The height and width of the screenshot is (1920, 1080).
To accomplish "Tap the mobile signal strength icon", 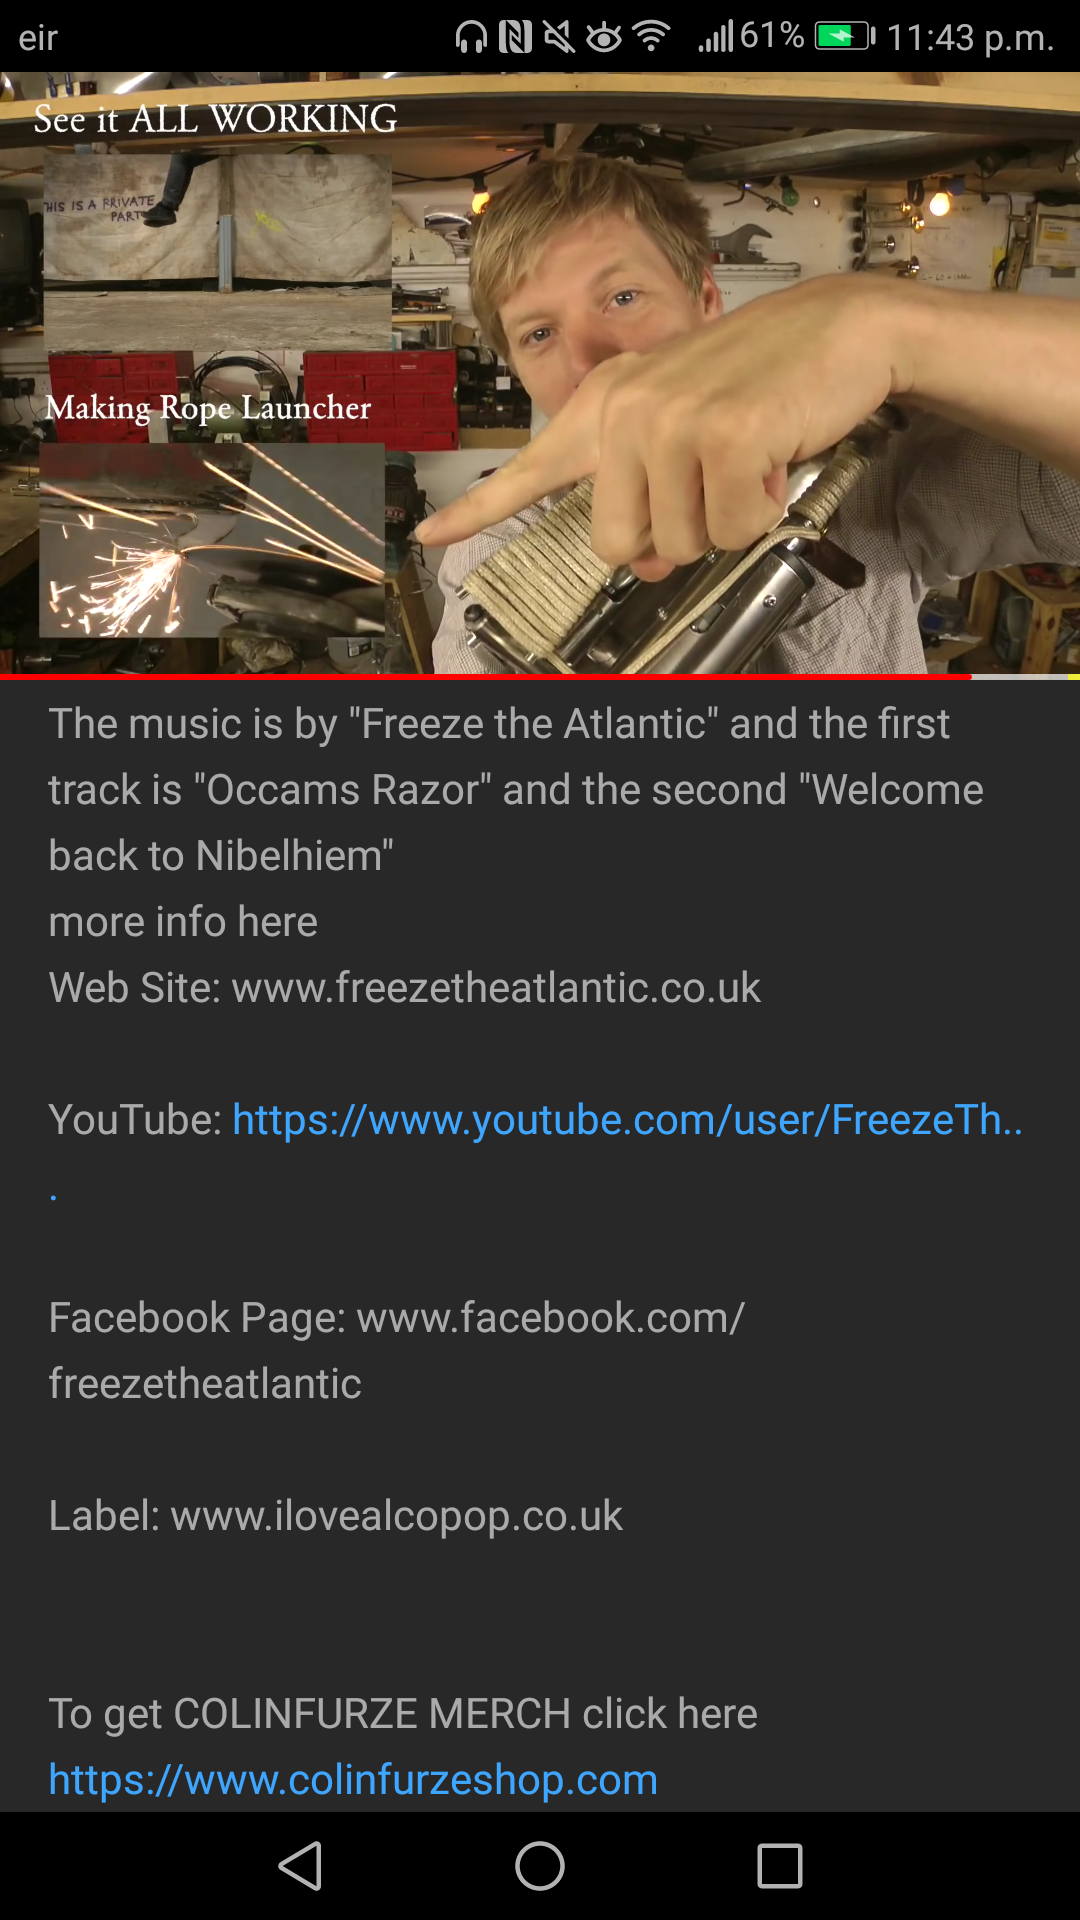I will pos(716,38).
